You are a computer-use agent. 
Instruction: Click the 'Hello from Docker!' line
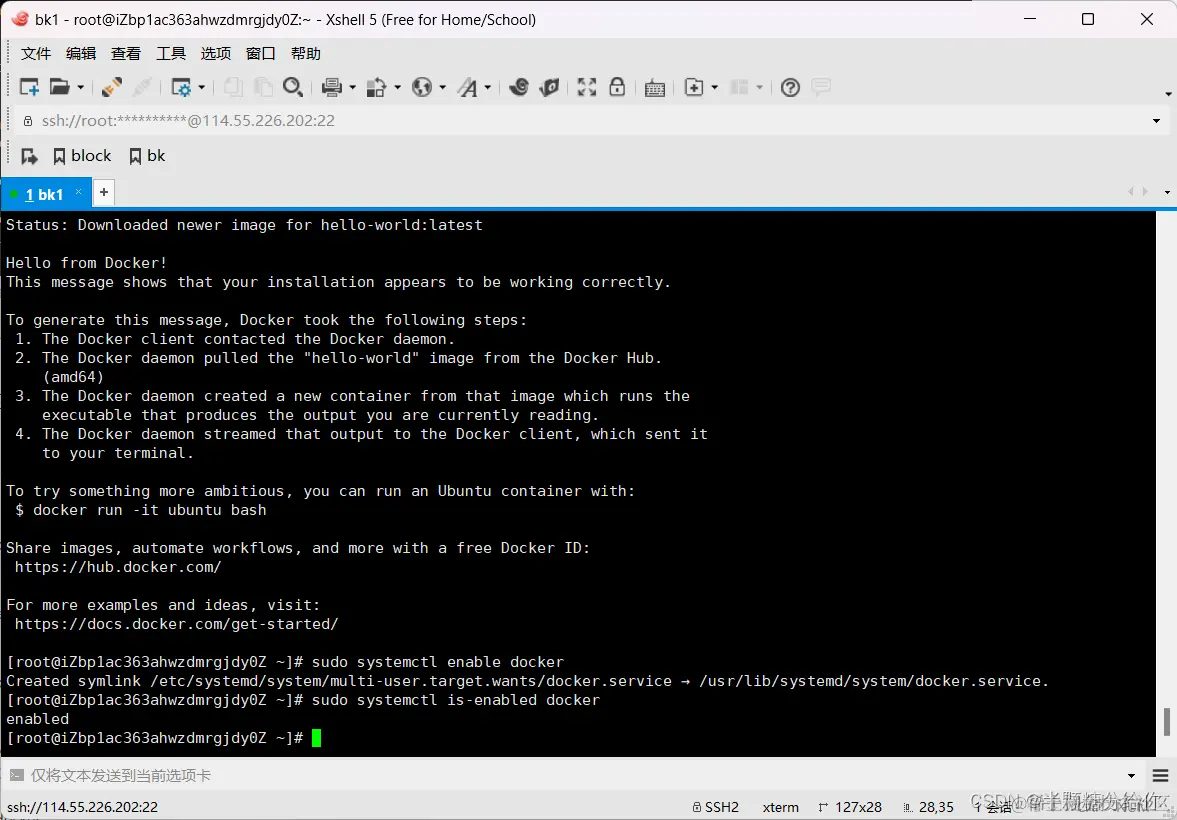pos(86,263)
